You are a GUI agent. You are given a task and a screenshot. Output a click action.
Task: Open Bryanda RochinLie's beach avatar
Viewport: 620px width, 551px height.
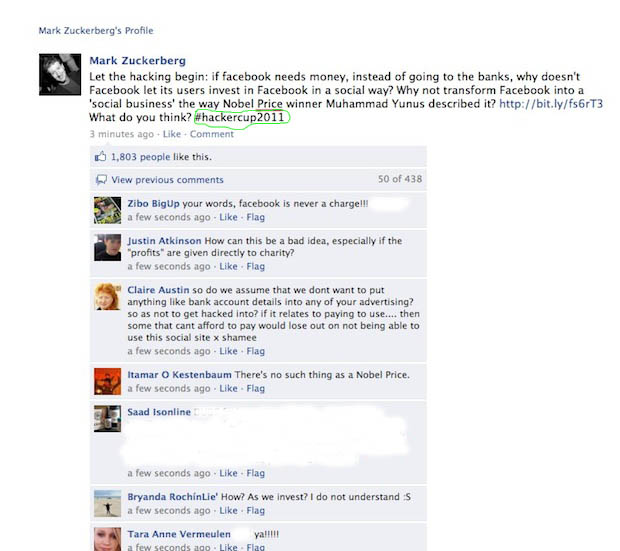tap(108, 504)
